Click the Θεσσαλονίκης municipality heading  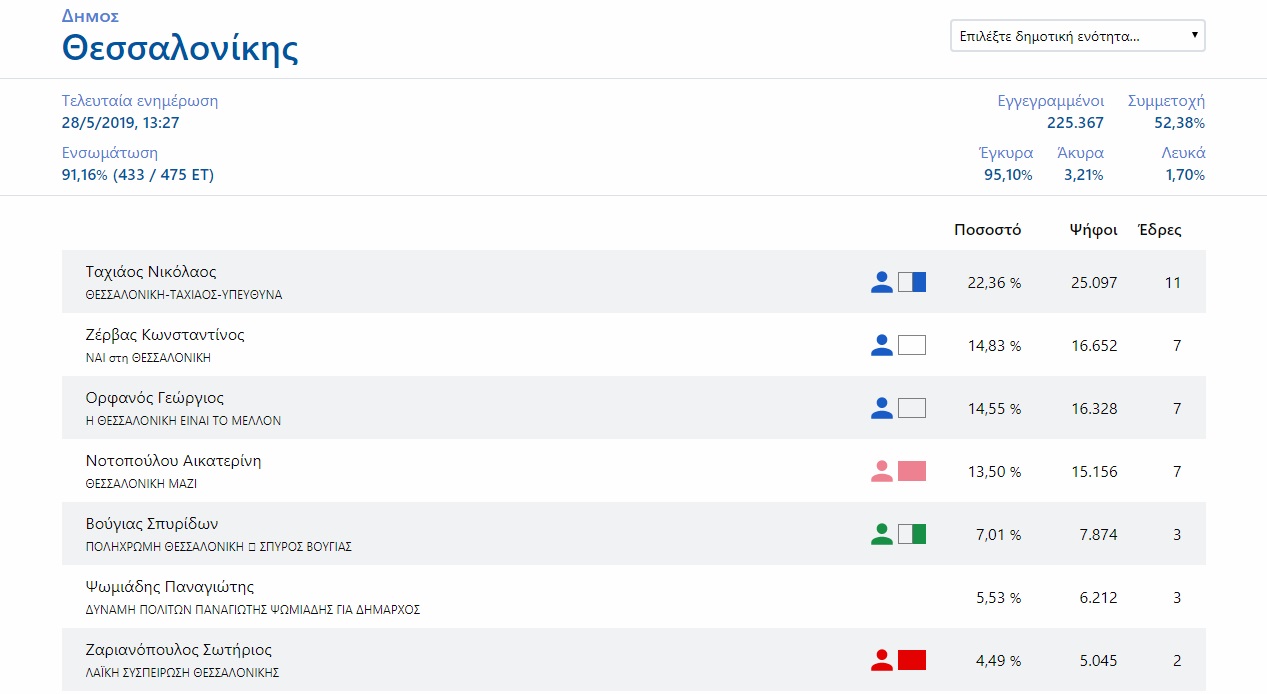click(x=180, y=48)
